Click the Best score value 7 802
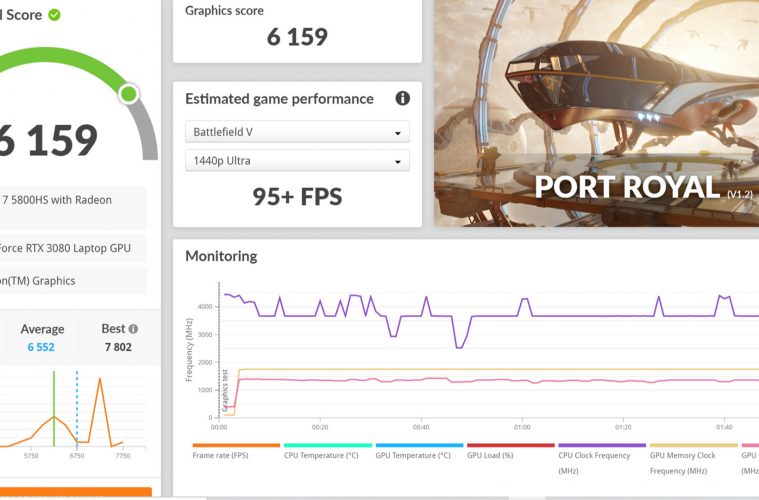This screenshot has height=500, width=759. pyautogui.click(x=118, y=347)
